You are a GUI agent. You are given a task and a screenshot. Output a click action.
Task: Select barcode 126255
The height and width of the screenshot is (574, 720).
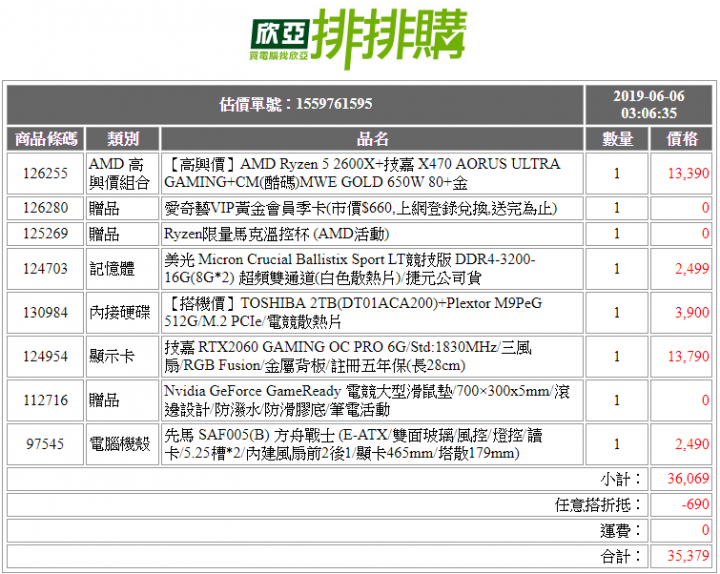45,174
